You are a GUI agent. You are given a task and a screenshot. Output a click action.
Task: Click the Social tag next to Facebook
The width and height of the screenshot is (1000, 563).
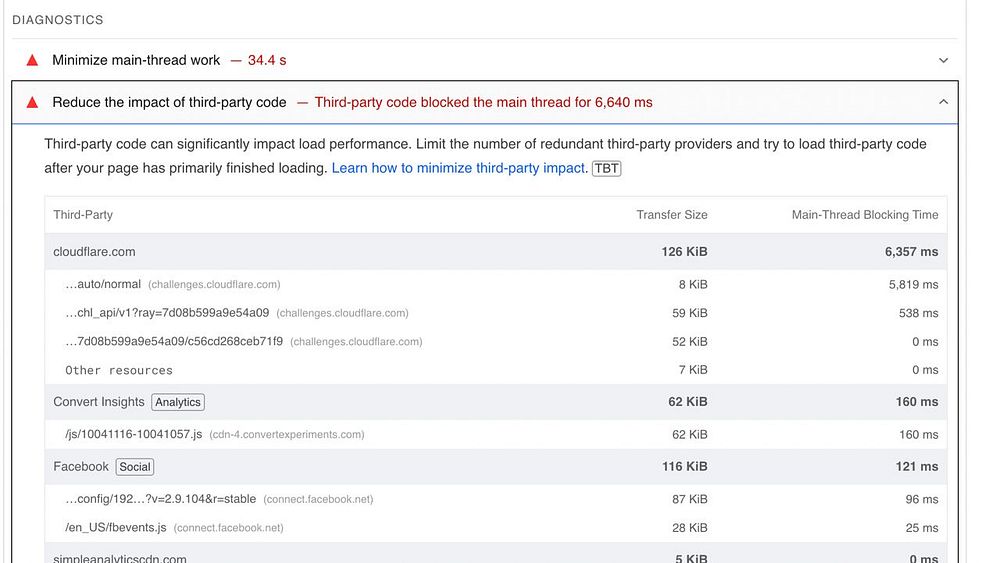(x=135, y=467)
